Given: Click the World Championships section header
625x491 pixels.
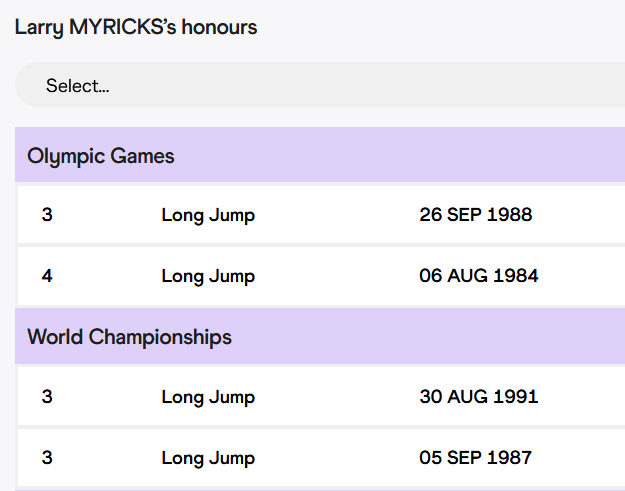Looking at the screenshot, I should (x=320, y=336).
